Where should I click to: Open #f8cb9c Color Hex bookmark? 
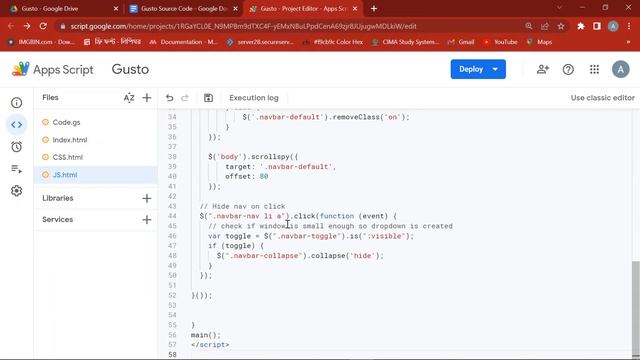333,42
